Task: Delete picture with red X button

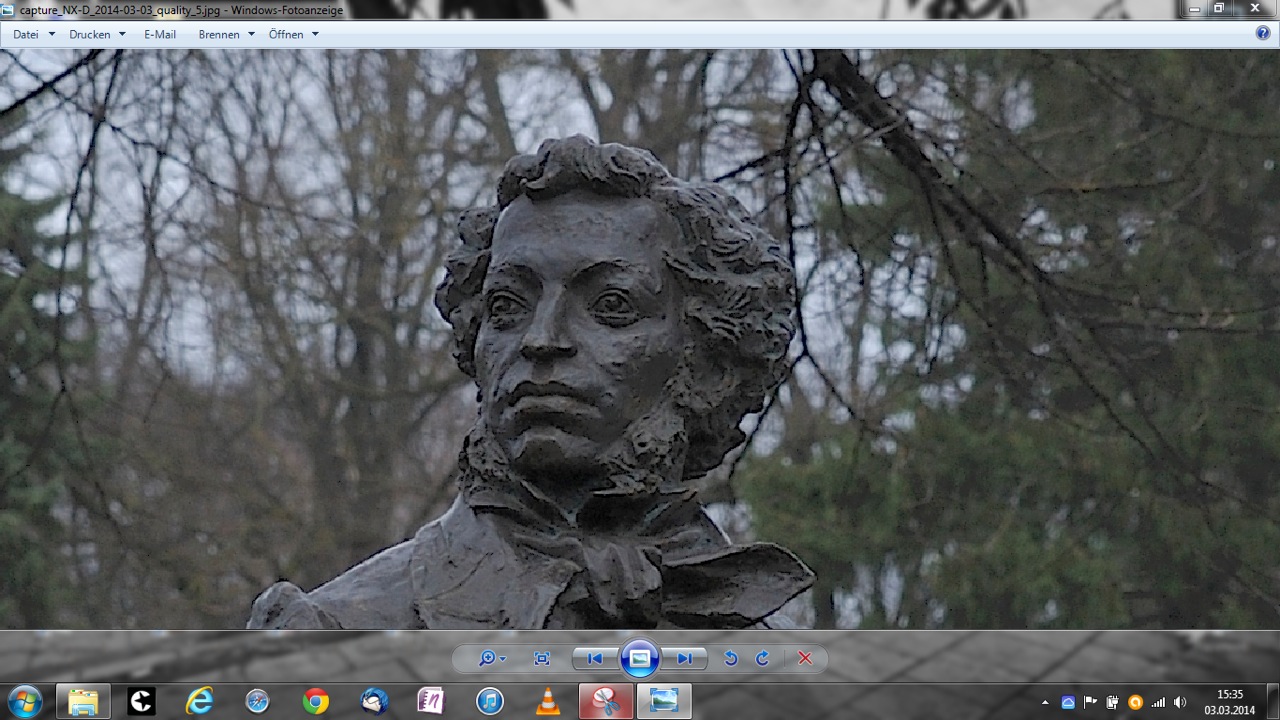Action: [x=805, y=658]
